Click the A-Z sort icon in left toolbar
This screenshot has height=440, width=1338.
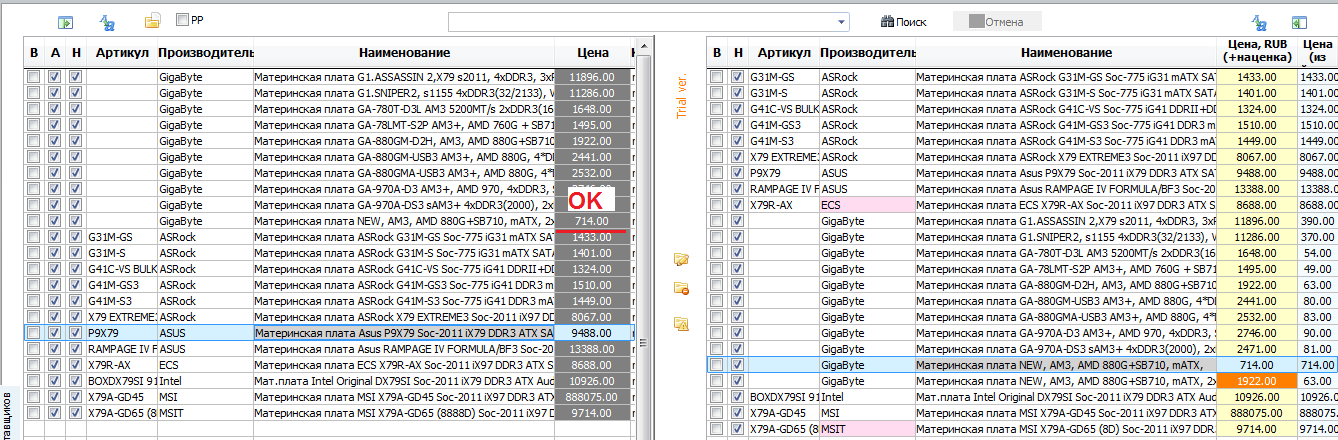tap(107, 21)
